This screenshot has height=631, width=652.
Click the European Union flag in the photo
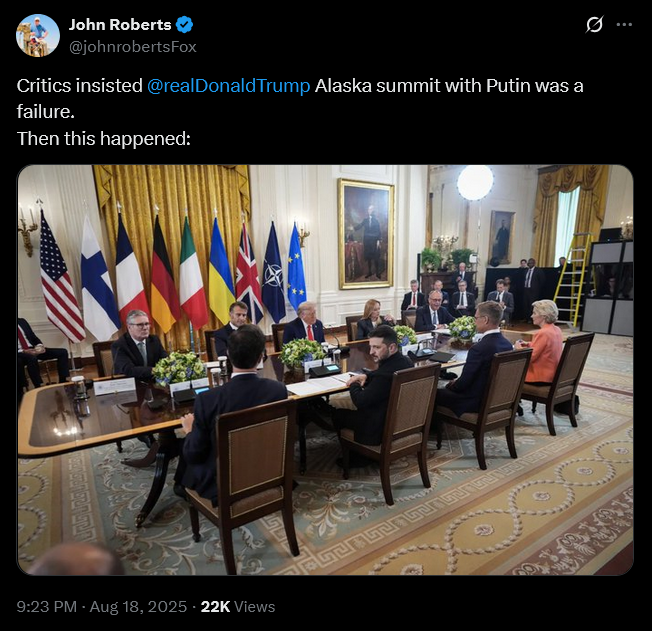click(296, 267)
